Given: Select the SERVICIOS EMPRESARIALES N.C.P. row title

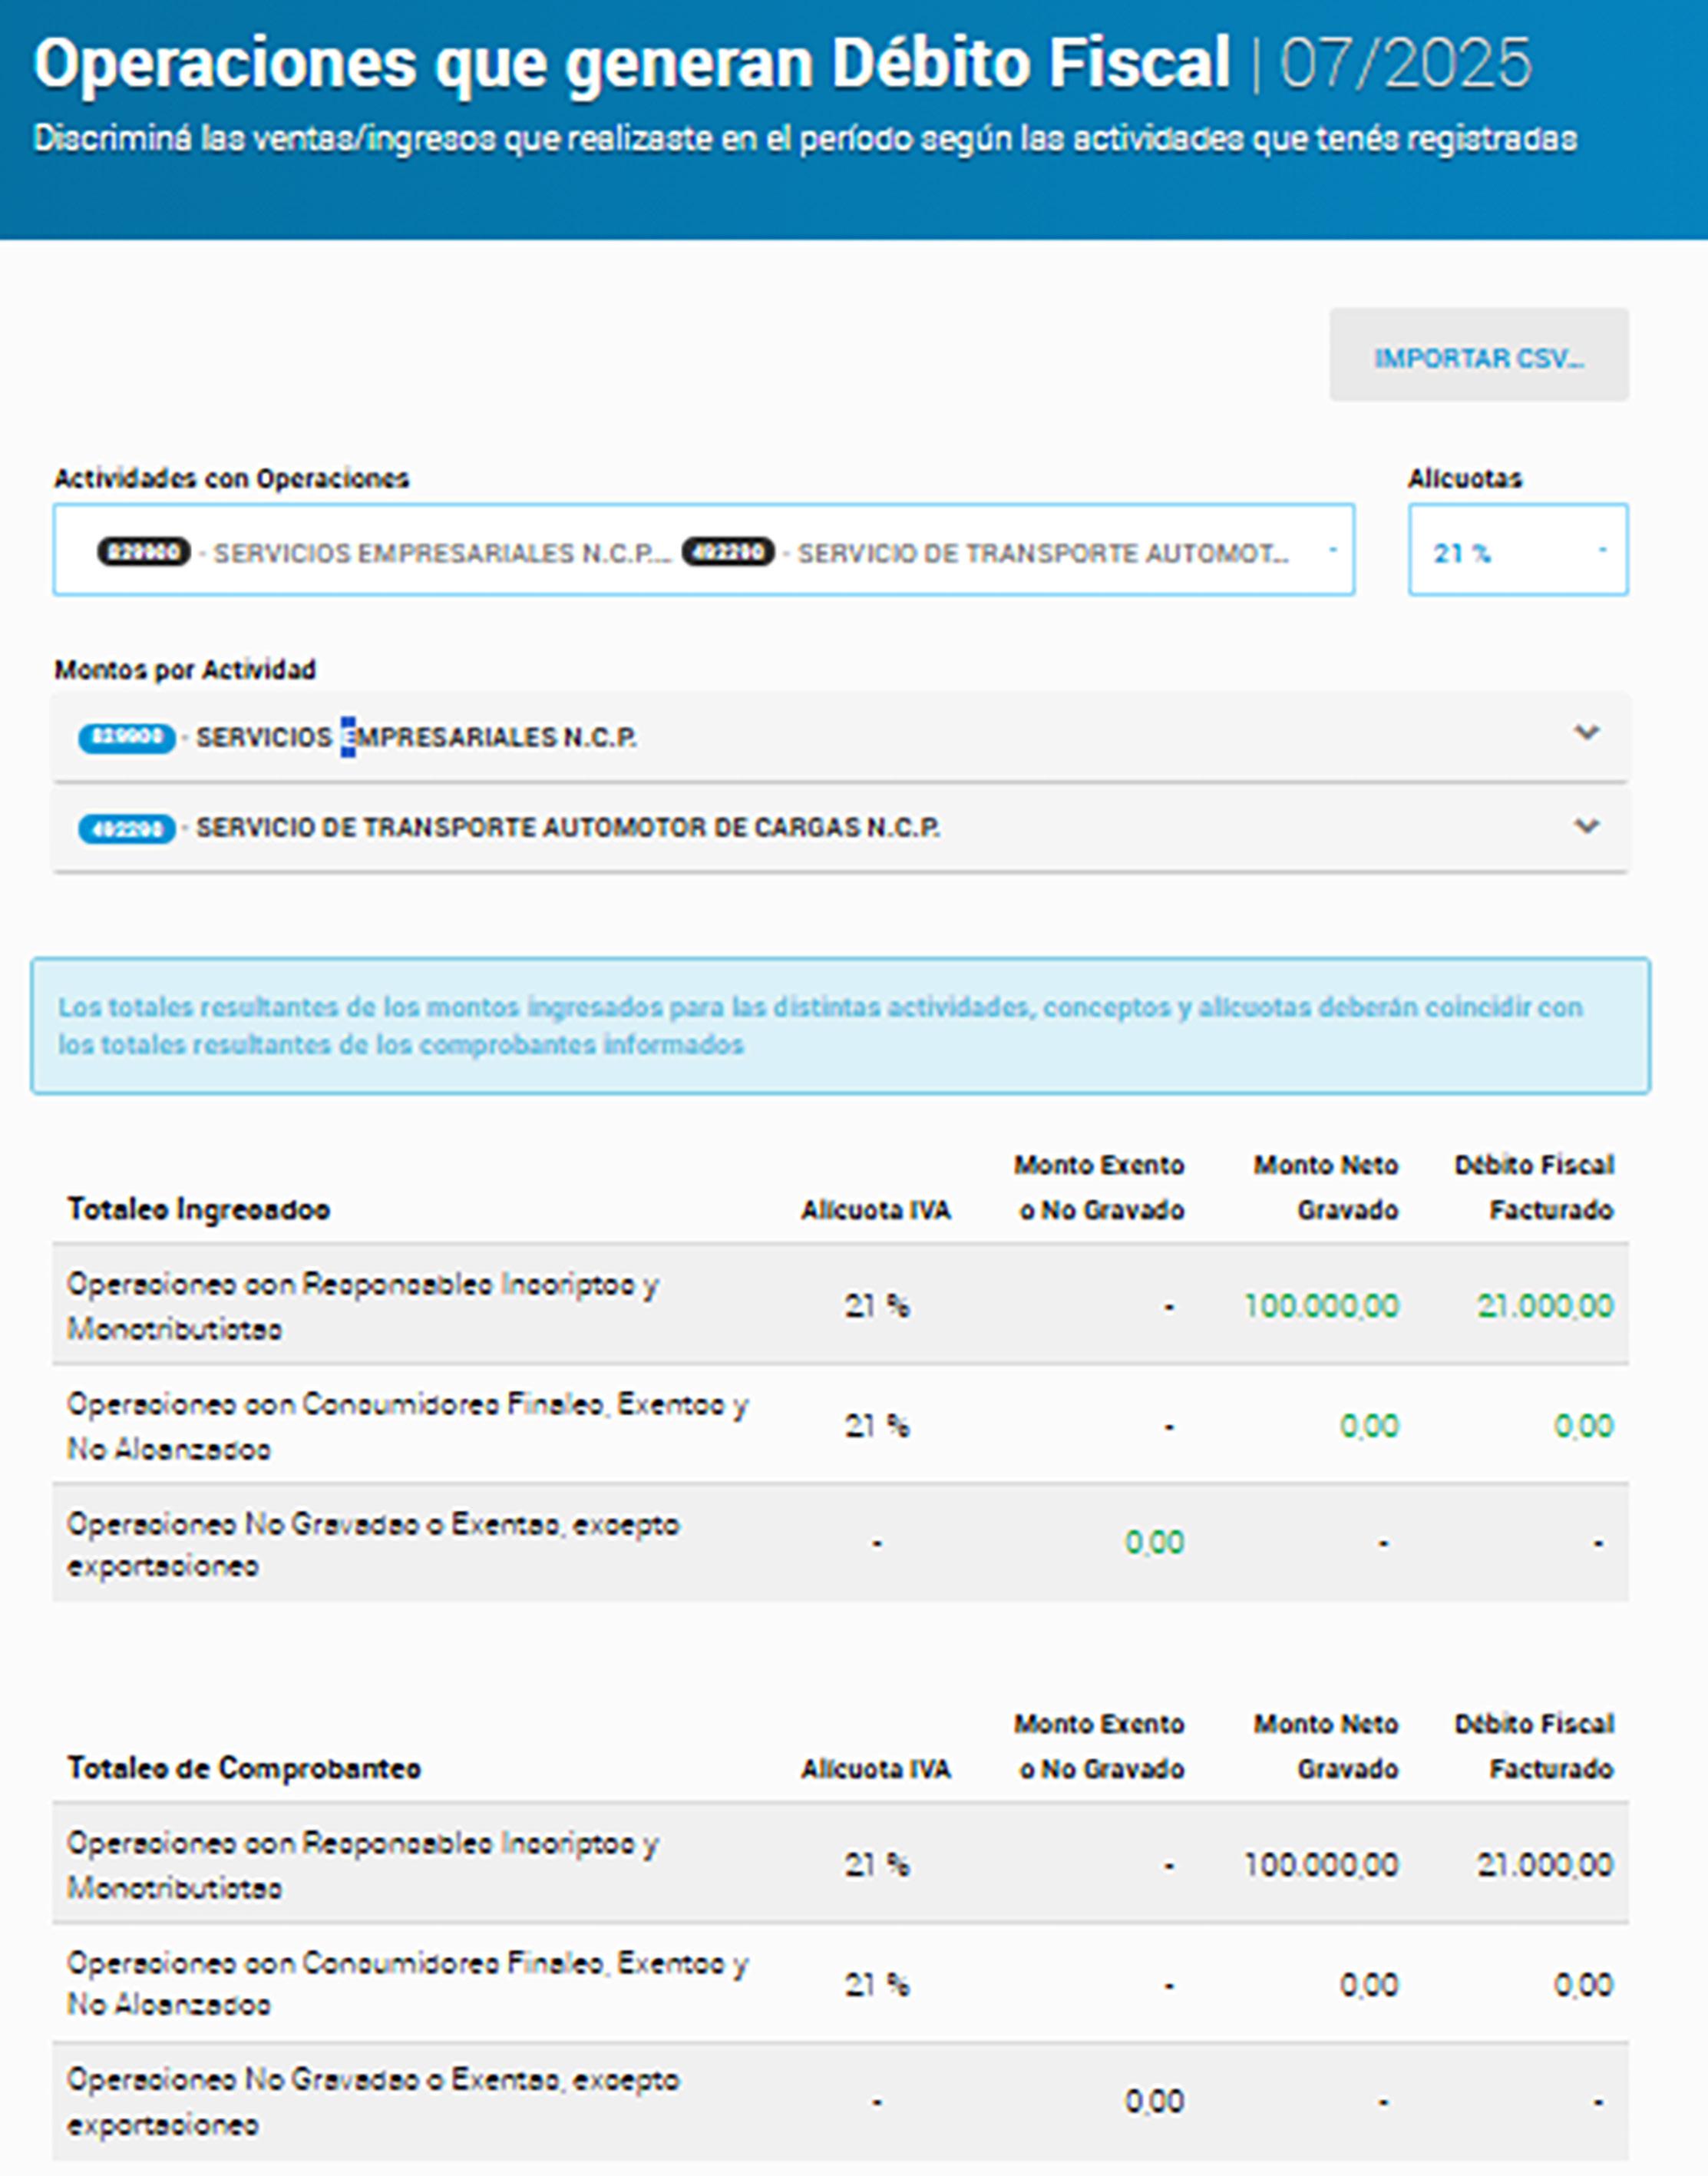Looking at the screenshot, I should (416, 738).
